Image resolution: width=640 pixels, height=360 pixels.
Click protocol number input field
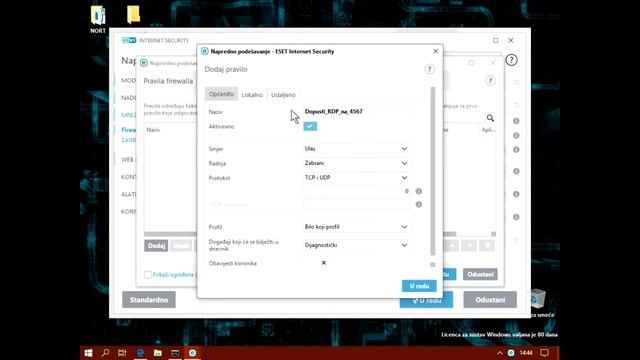tap(357, 191)
